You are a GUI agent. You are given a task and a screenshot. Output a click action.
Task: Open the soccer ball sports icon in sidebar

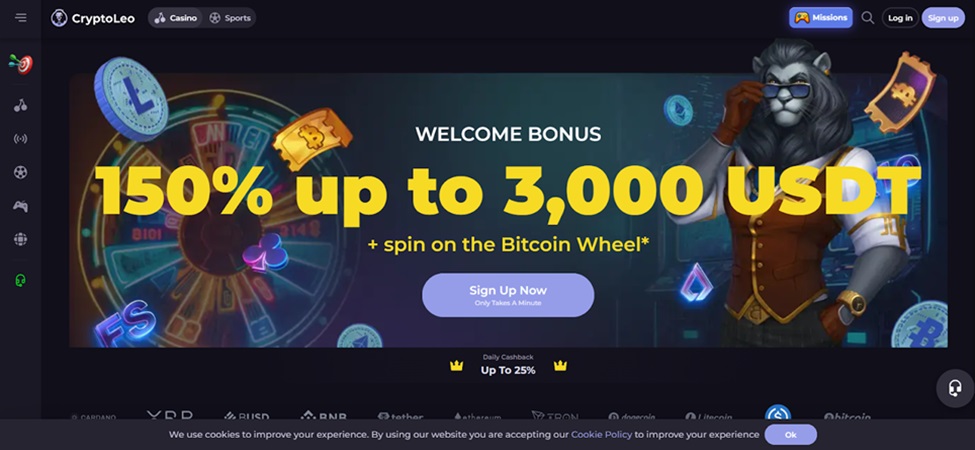pyautogui.click(x=20, y=173)
